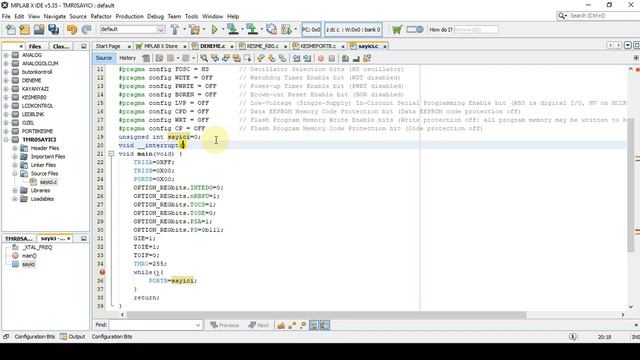Viewport: 640px width, 360px height.
Task: Click the Debug Project toolbar icon
Action: click(x=287, y=29)
